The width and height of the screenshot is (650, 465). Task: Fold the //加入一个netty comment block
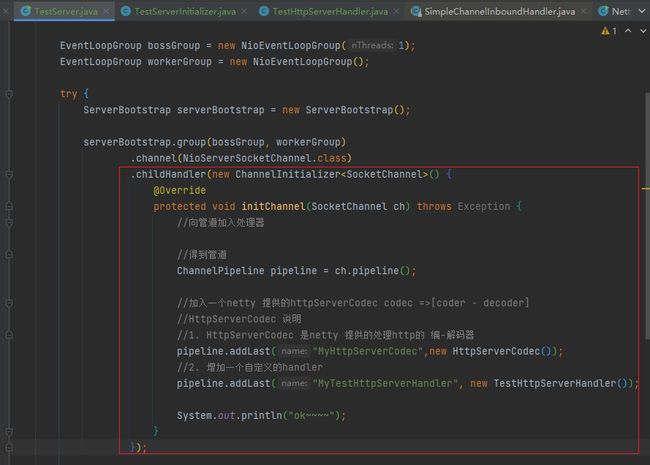(9, 303)
